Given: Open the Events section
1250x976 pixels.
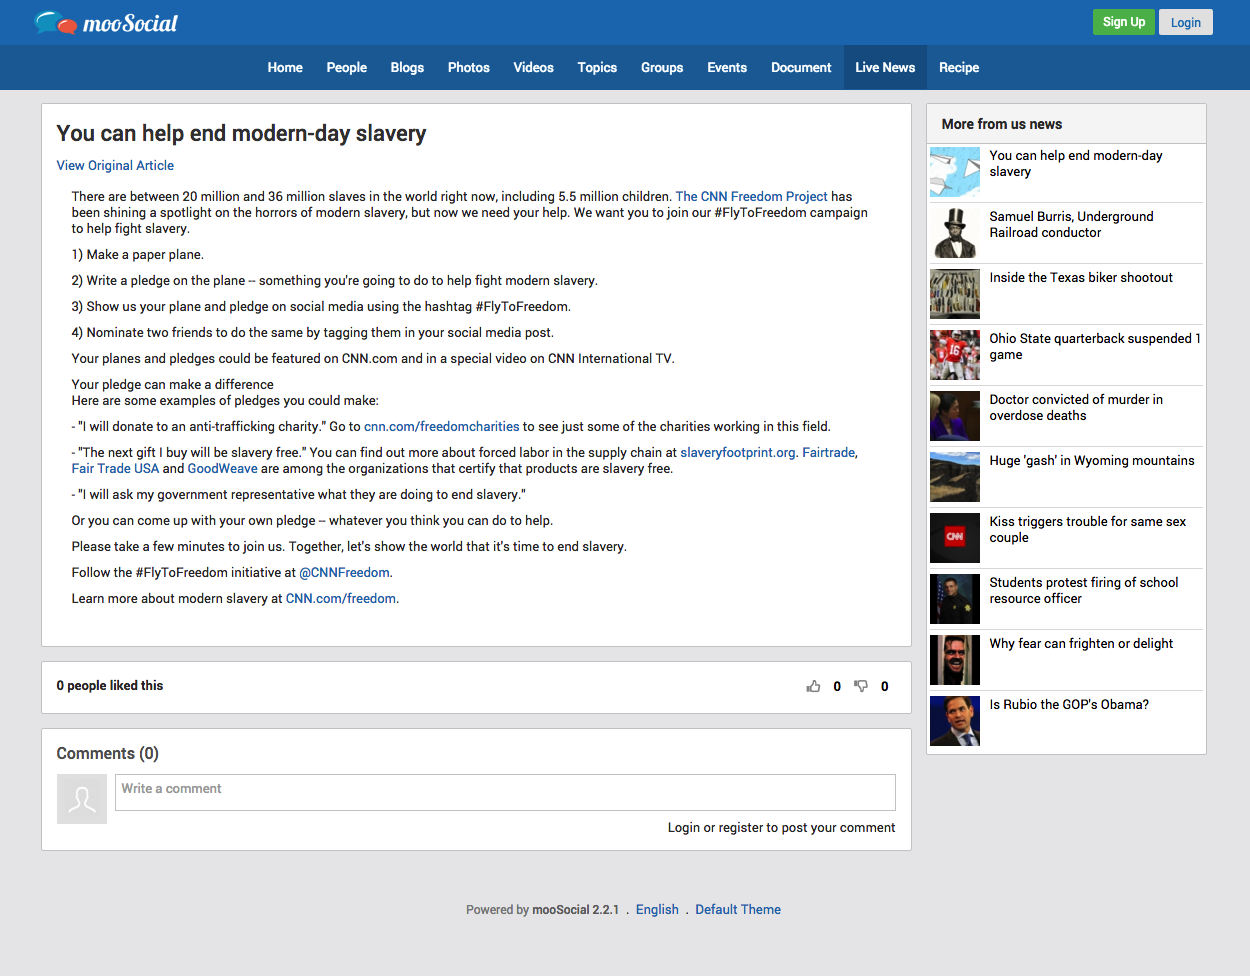Looking at the screenshot, I should pos(727,67).
